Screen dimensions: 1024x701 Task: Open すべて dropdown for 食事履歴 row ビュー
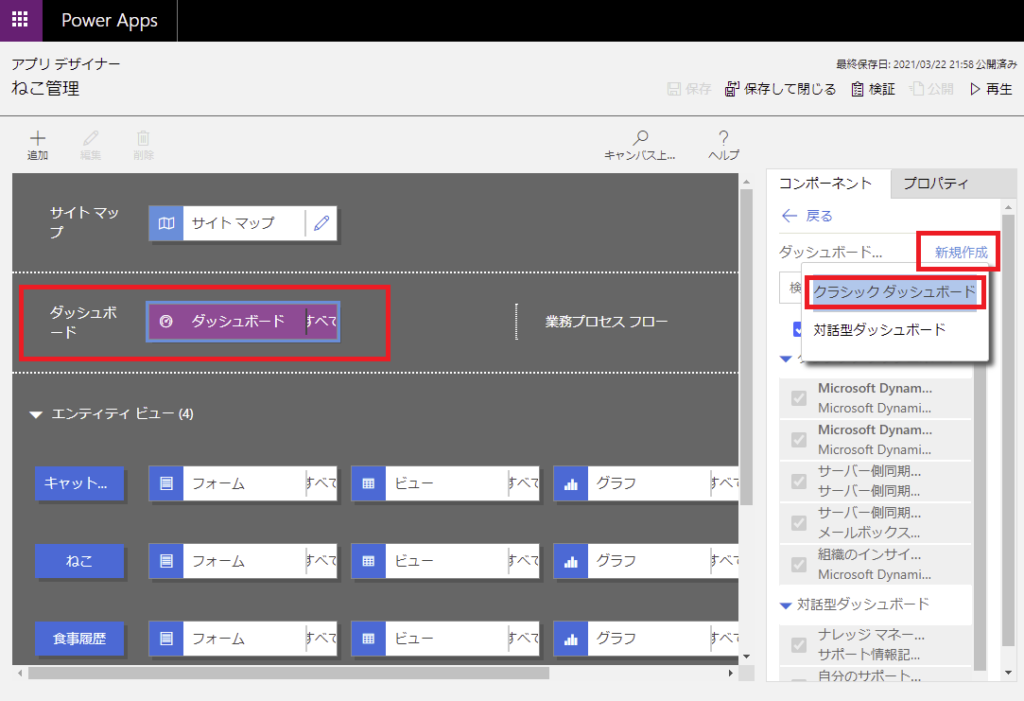(524, 638)
